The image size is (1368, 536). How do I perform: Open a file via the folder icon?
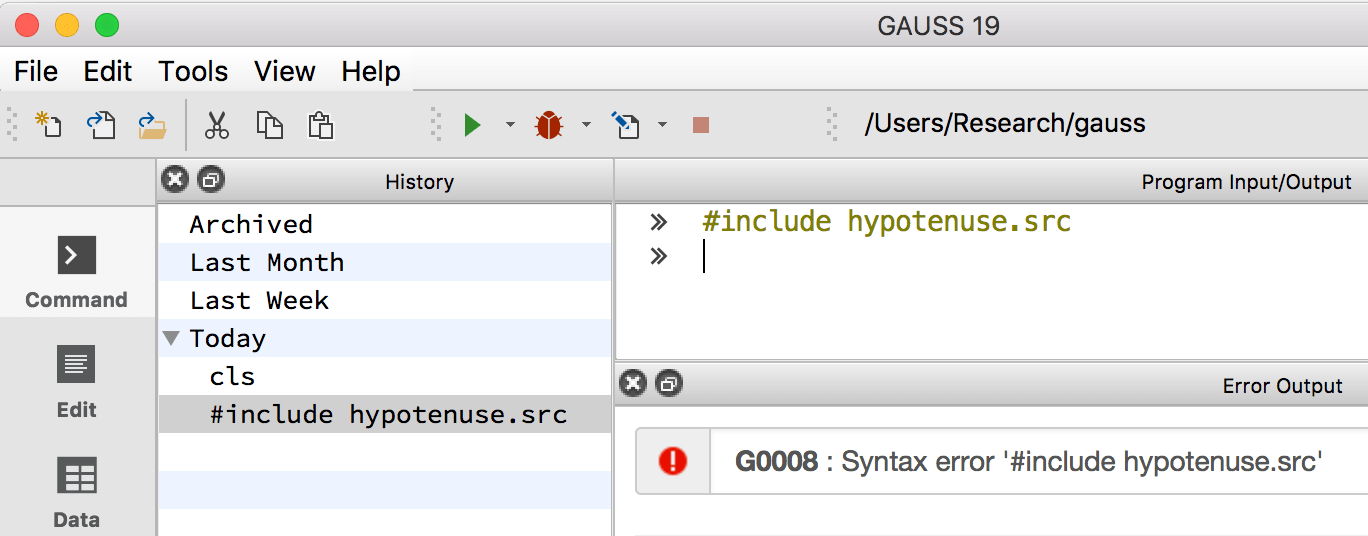(152, 124)
